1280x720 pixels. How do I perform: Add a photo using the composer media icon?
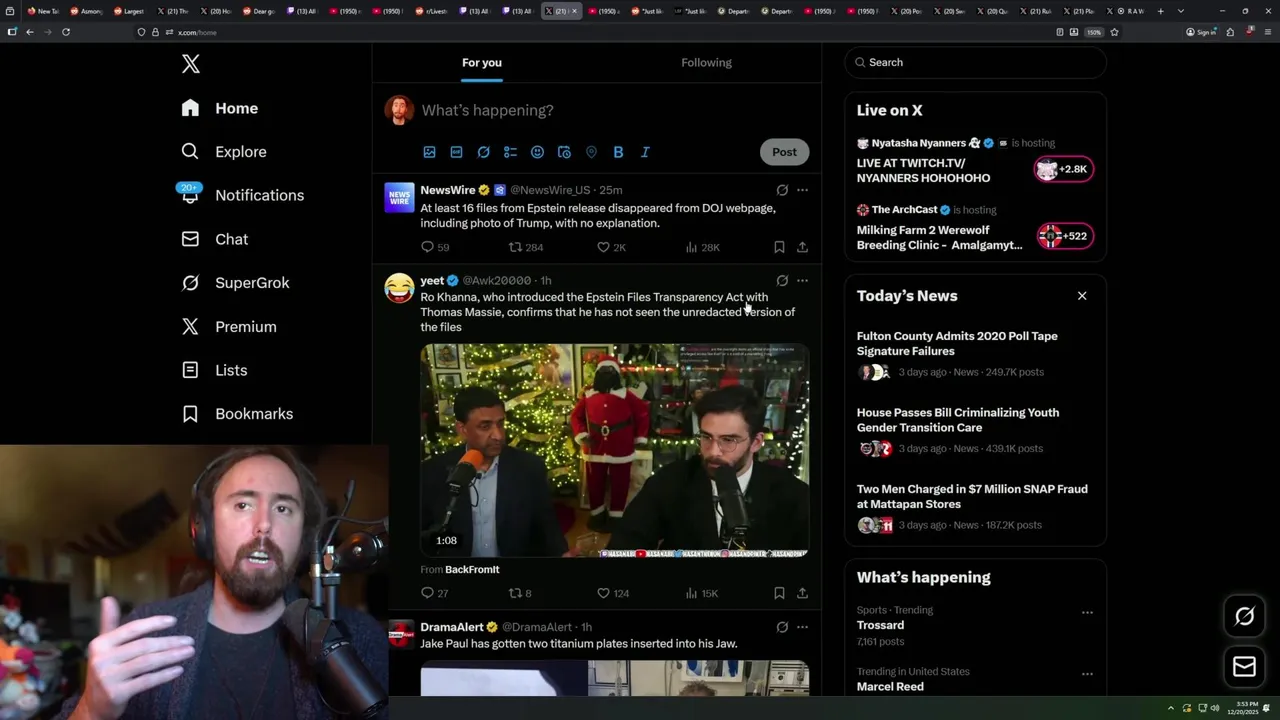pos(429,152)
